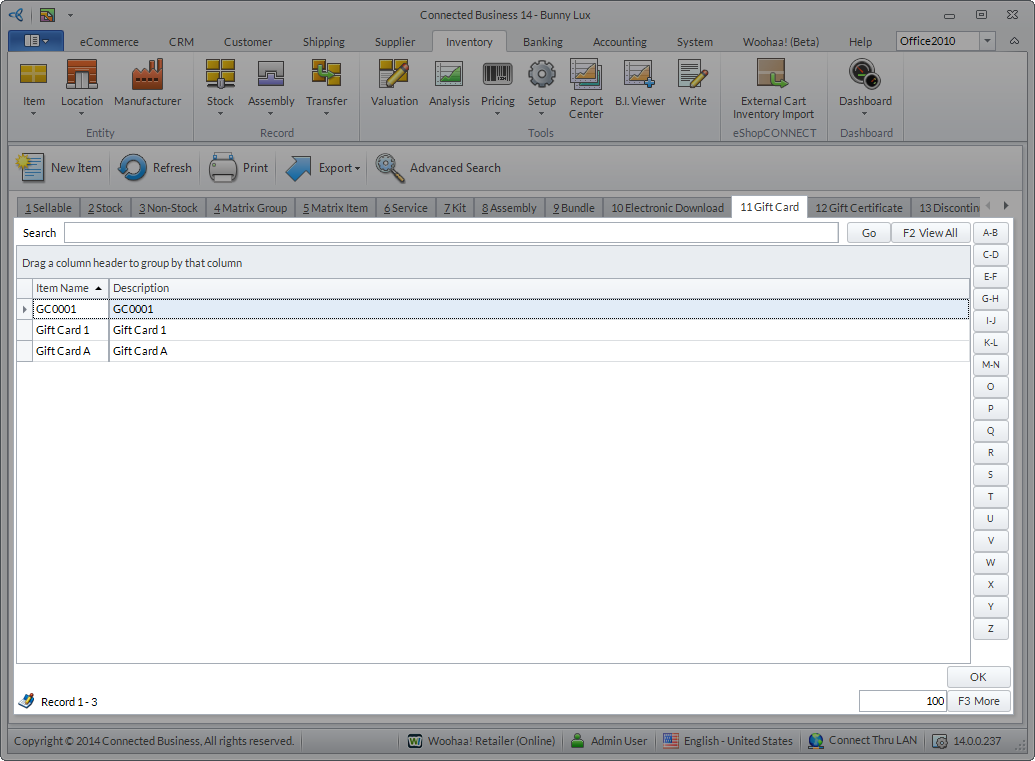Select the 12 Gift Certificate tab
Image resolution: width=1035 pixels, height=761 pixels.
coord(858,208)
